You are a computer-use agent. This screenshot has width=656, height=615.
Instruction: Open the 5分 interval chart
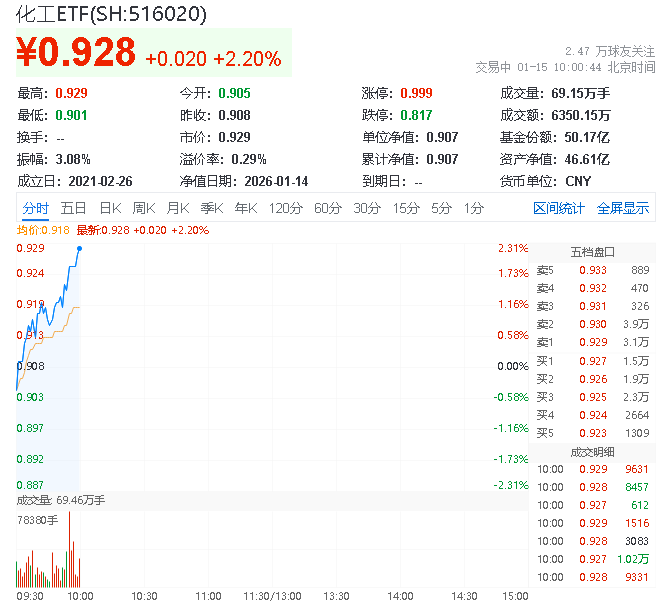coord(441,208)
